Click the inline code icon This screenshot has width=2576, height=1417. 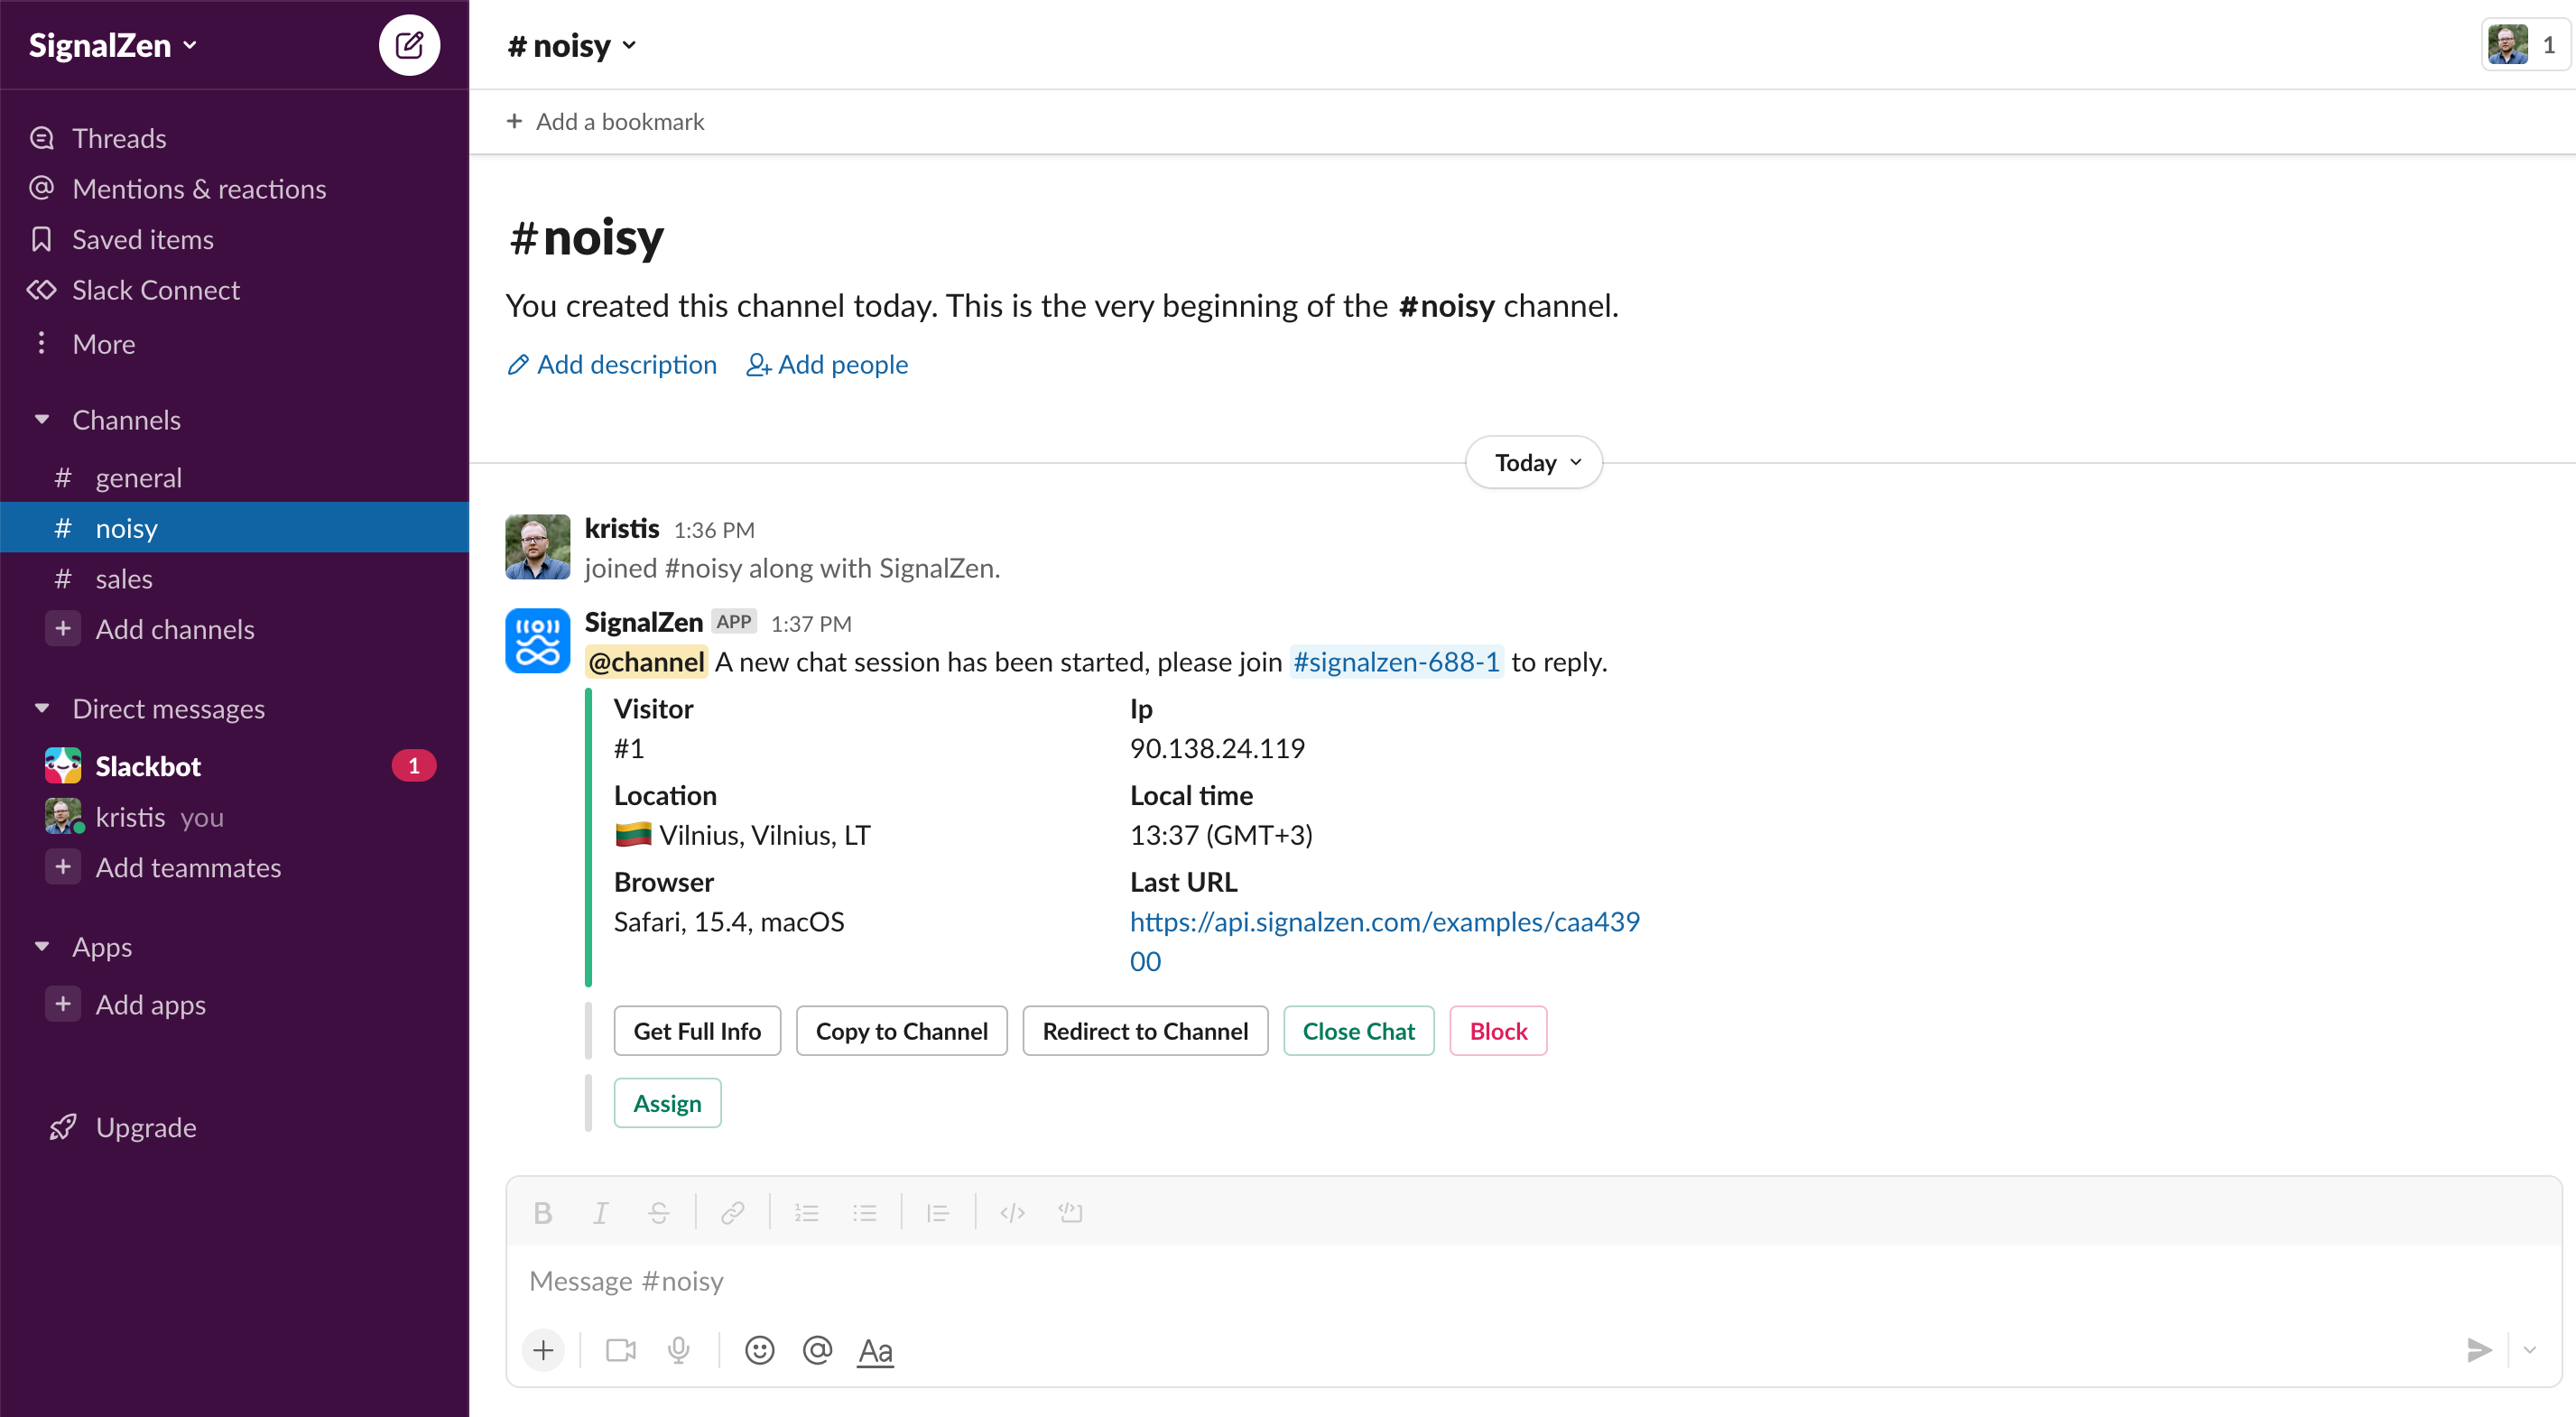1012,1213
